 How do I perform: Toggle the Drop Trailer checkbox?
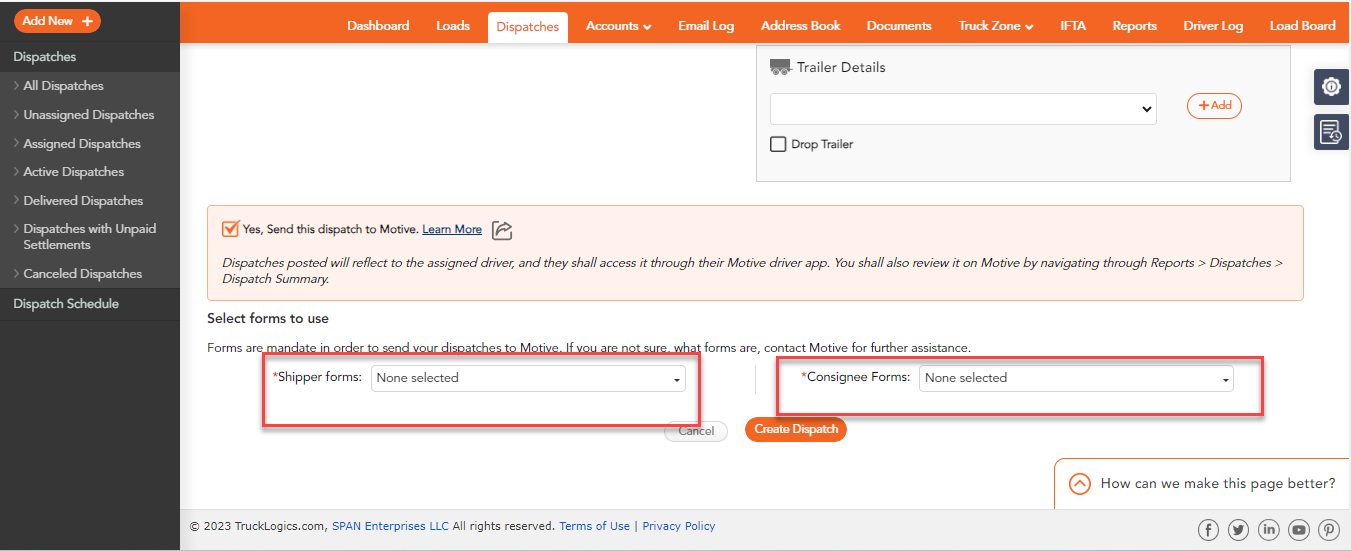[778, 144]
